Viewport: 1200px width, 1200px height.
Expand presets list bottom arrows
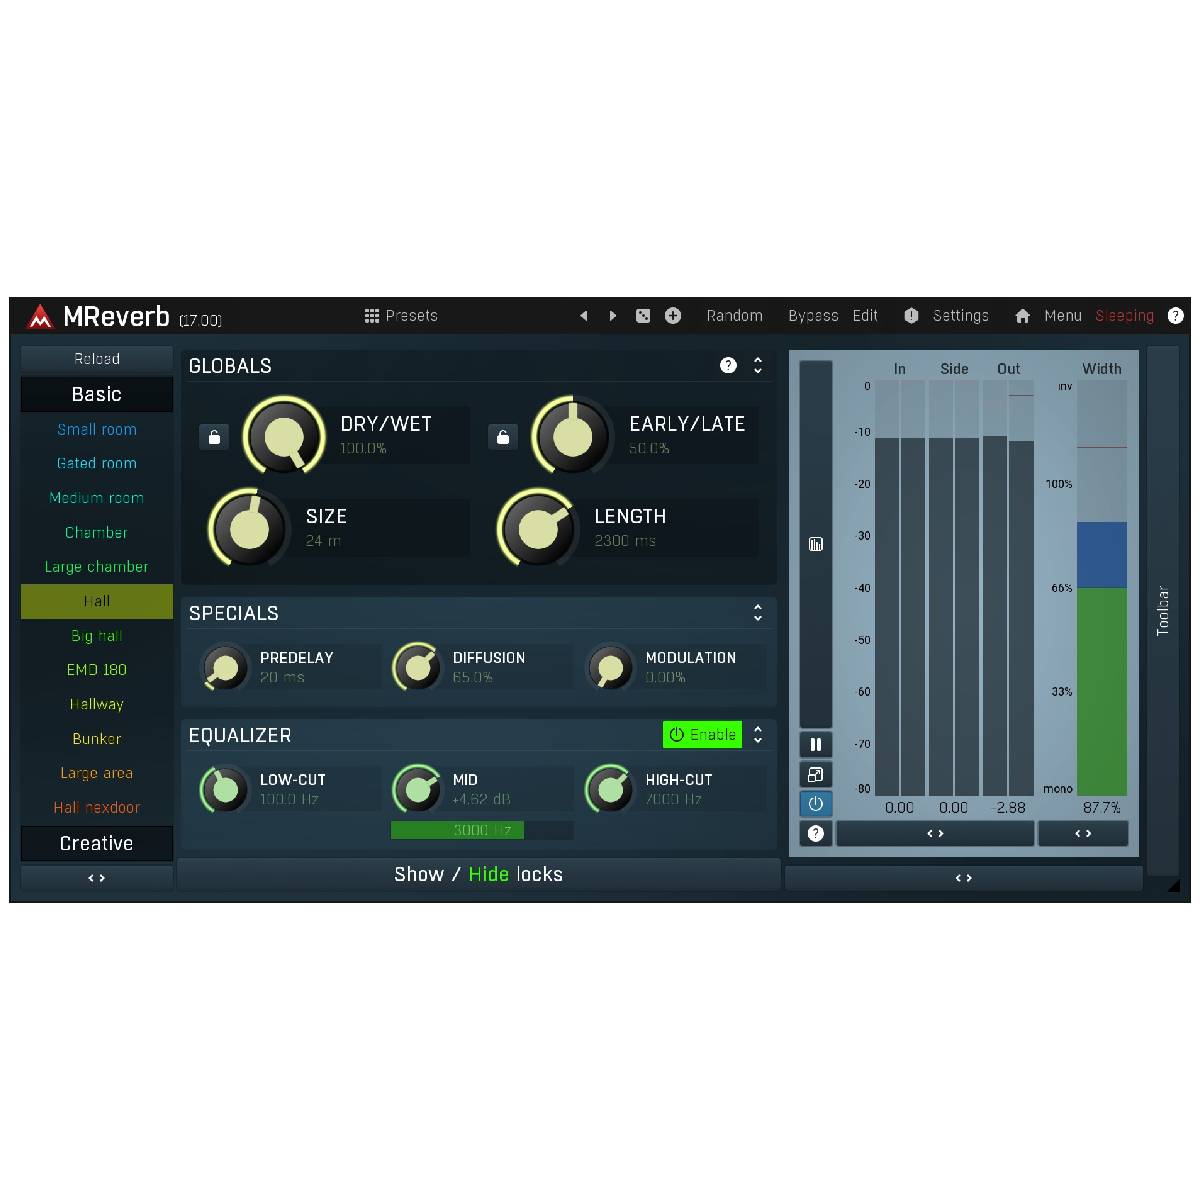pyautogui.click(x=97, y=878)
